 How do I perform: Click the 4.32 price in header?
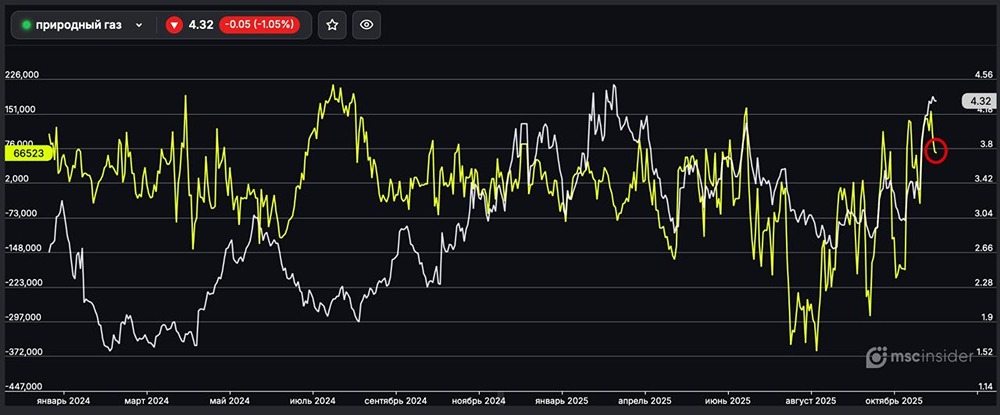point(200,25)
